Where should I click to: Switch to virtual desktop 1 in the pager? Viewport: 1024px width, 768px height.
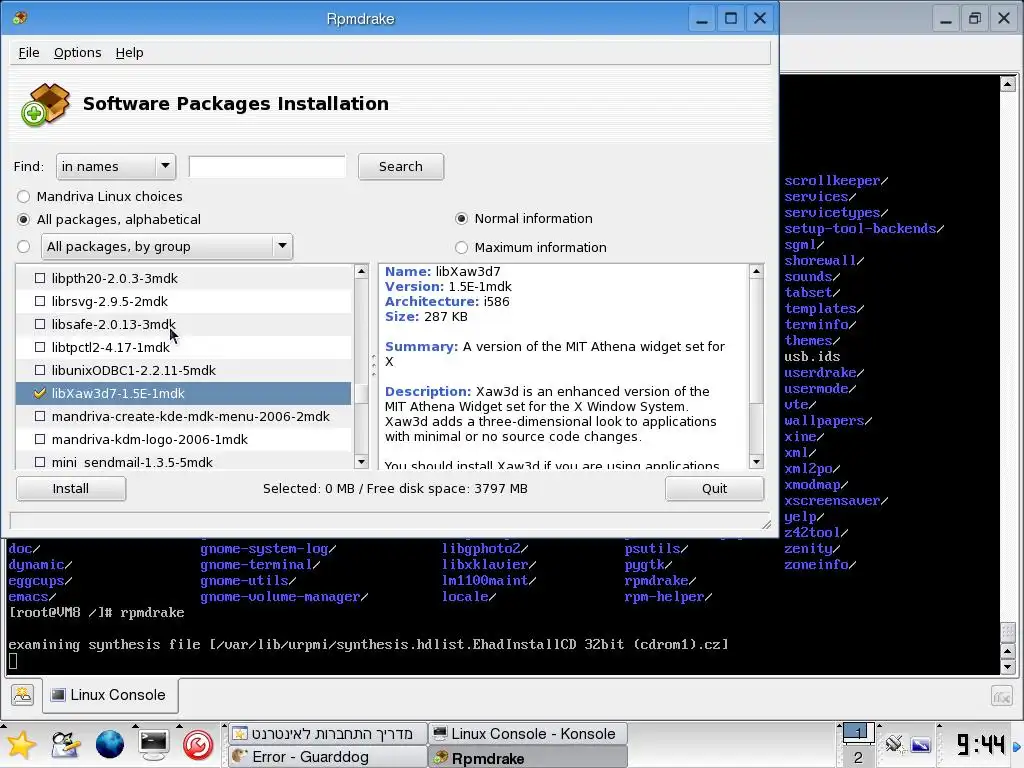[858, 733]
